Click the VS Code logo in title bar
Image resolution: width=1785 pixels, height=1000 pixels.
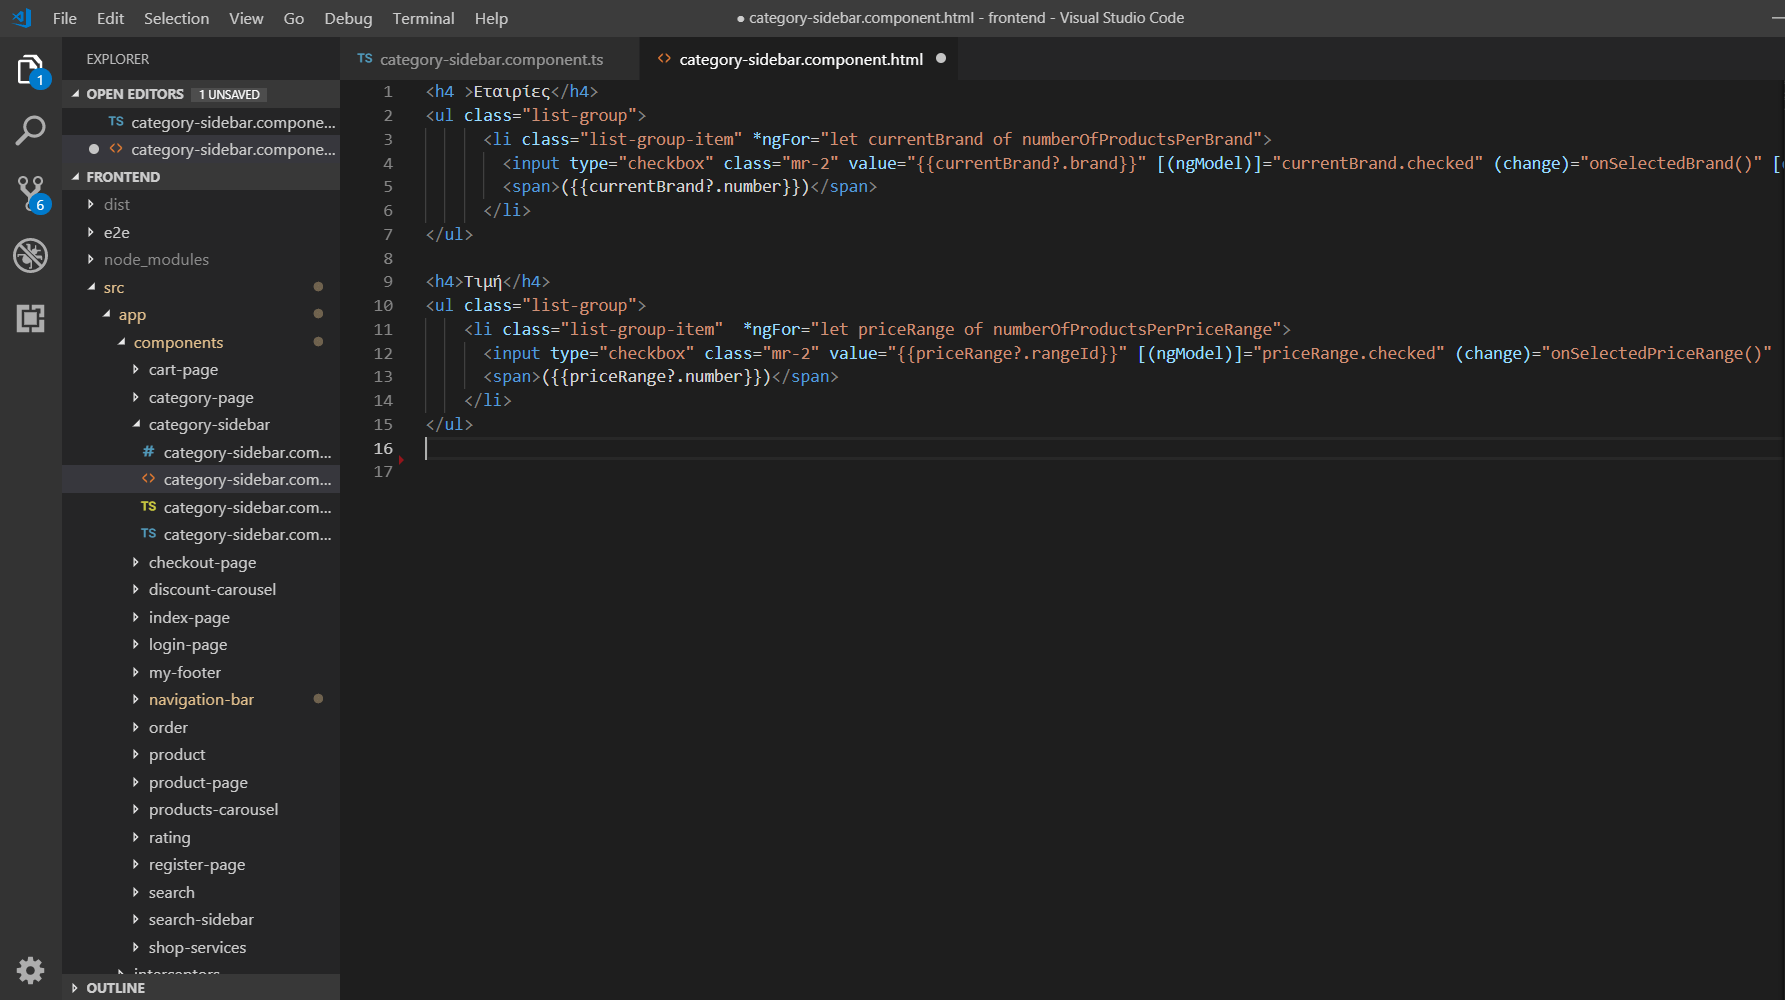20,17
